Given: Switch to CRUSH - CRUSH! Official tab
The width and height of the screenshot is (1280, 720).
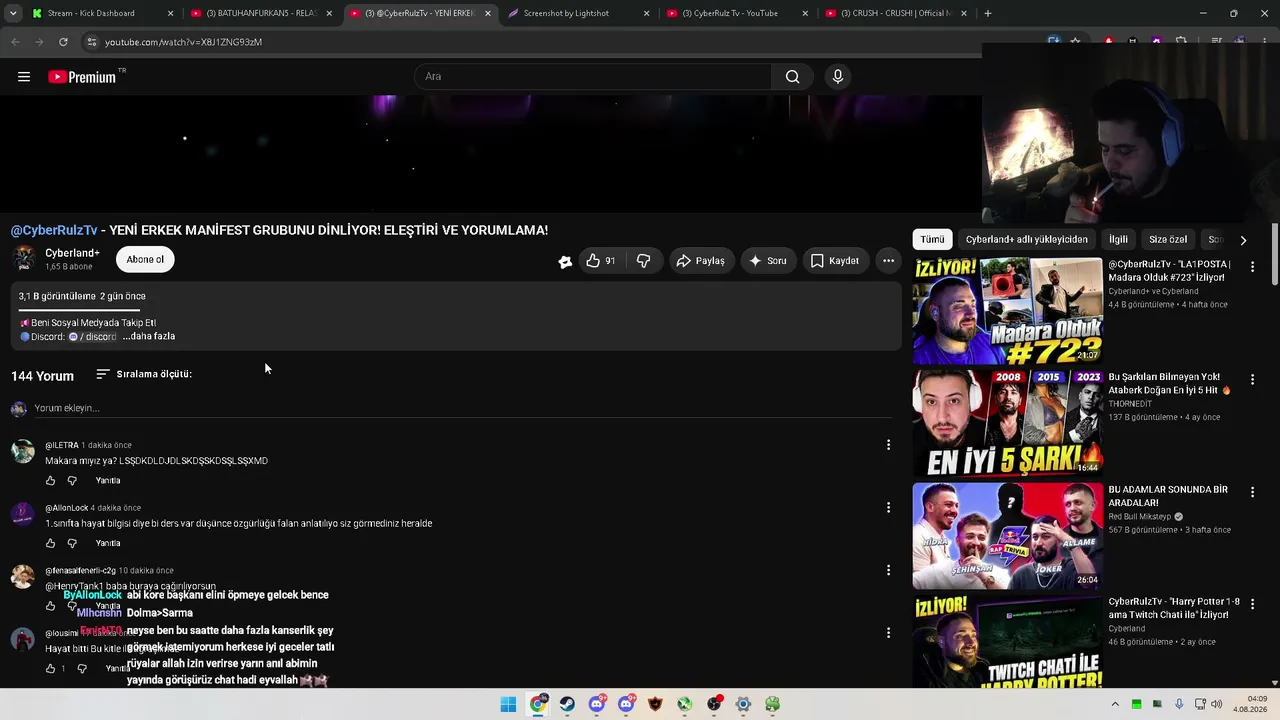Looking at the screenshot, I should pos(896,13).
